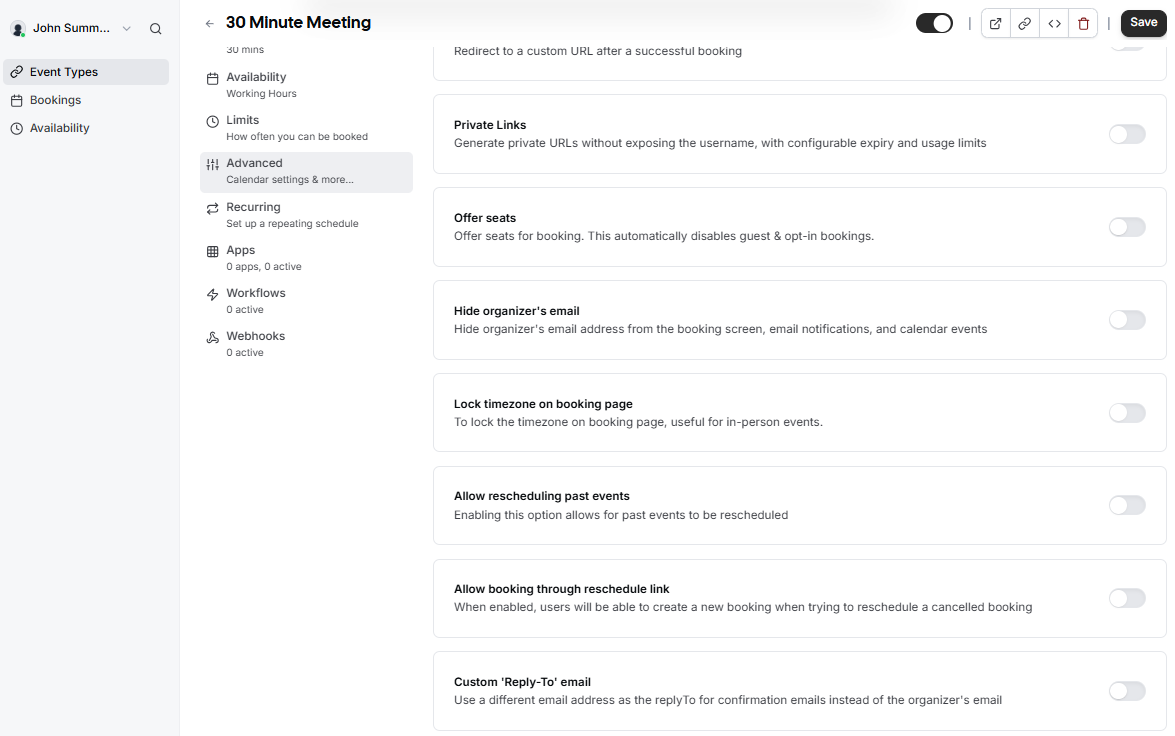Enable the Offer seats toggle
Screen dimensions: 1175x736
(x=1127, y=227)
